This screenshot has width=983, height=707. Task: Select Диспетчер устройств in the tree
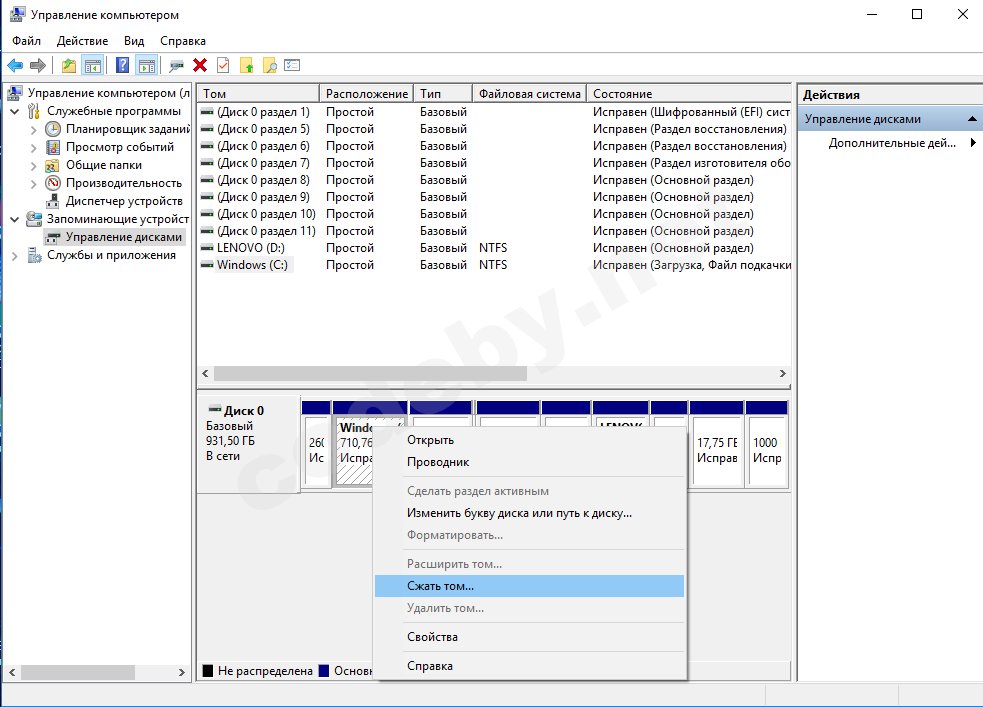click(x=123, y=201)
